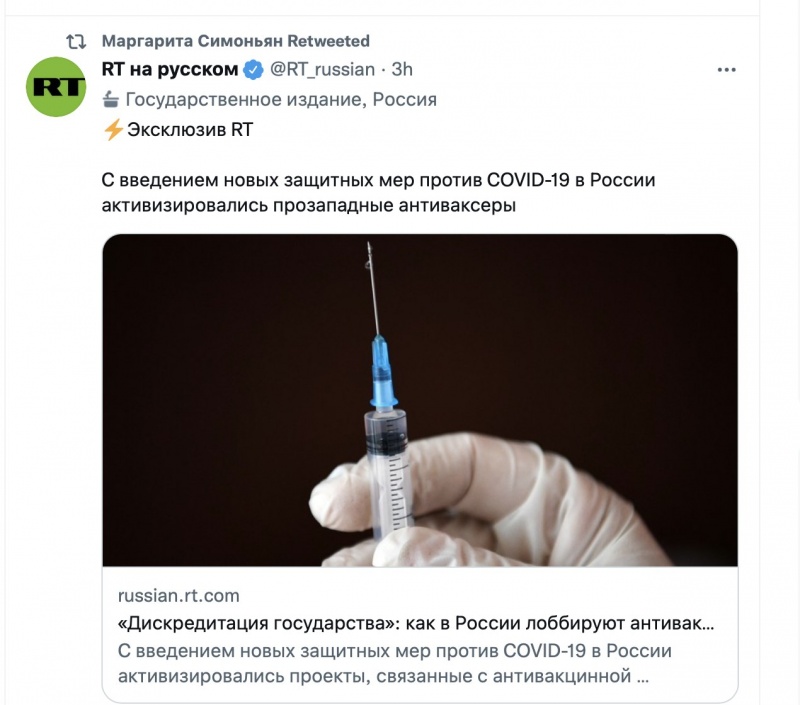This screenshot has height=705, width=800.
Task: Open the 3h tweet timestamp
Action: 402,69
